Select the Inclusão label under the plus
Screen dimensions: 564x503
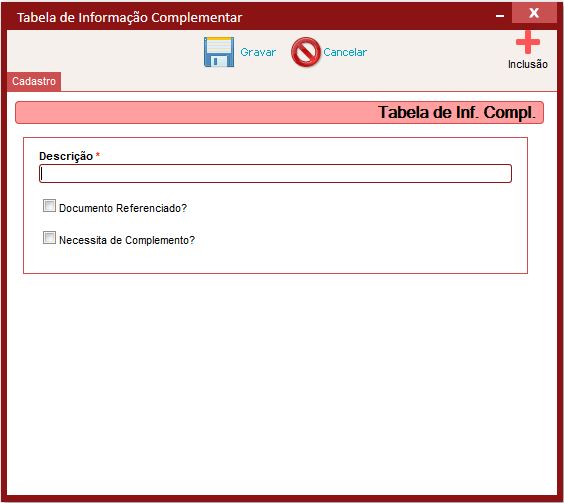pyautogui.click(x=528, y=64)
